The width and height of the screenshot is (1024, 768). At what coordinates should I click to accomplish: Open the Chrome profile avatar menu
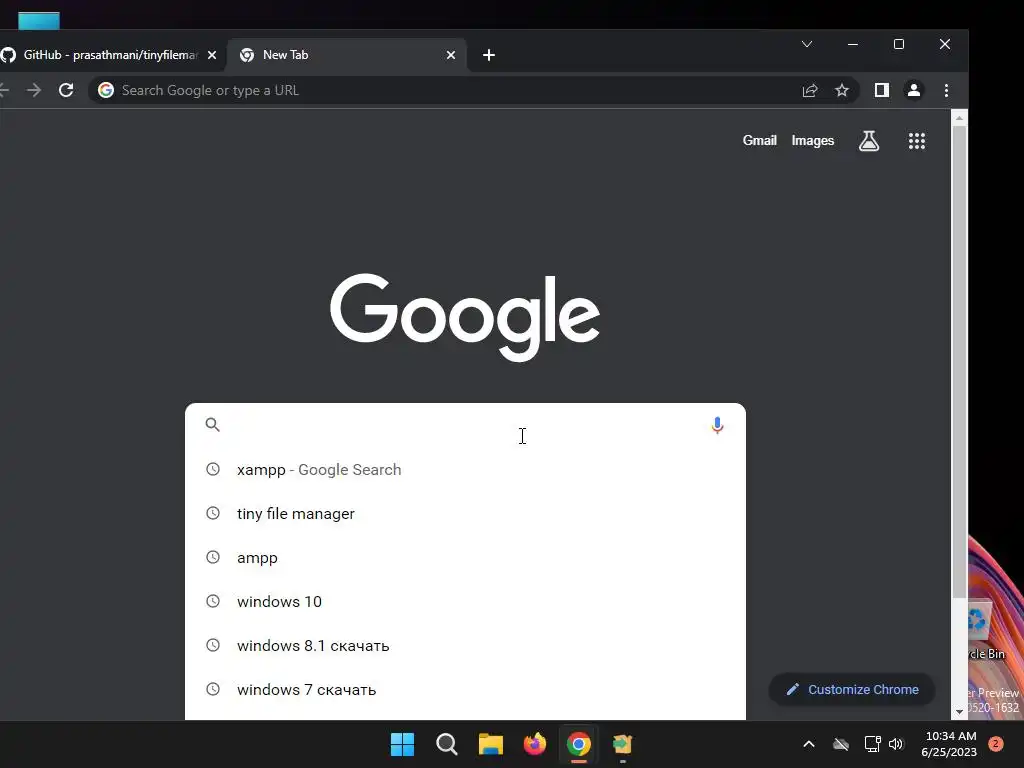(914, 90)
